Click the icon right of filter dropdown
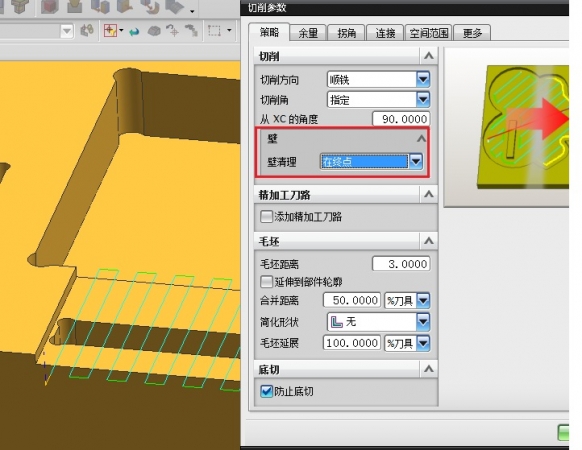The width and height of the screenshot is (582, 450). [x=87, y=31]
